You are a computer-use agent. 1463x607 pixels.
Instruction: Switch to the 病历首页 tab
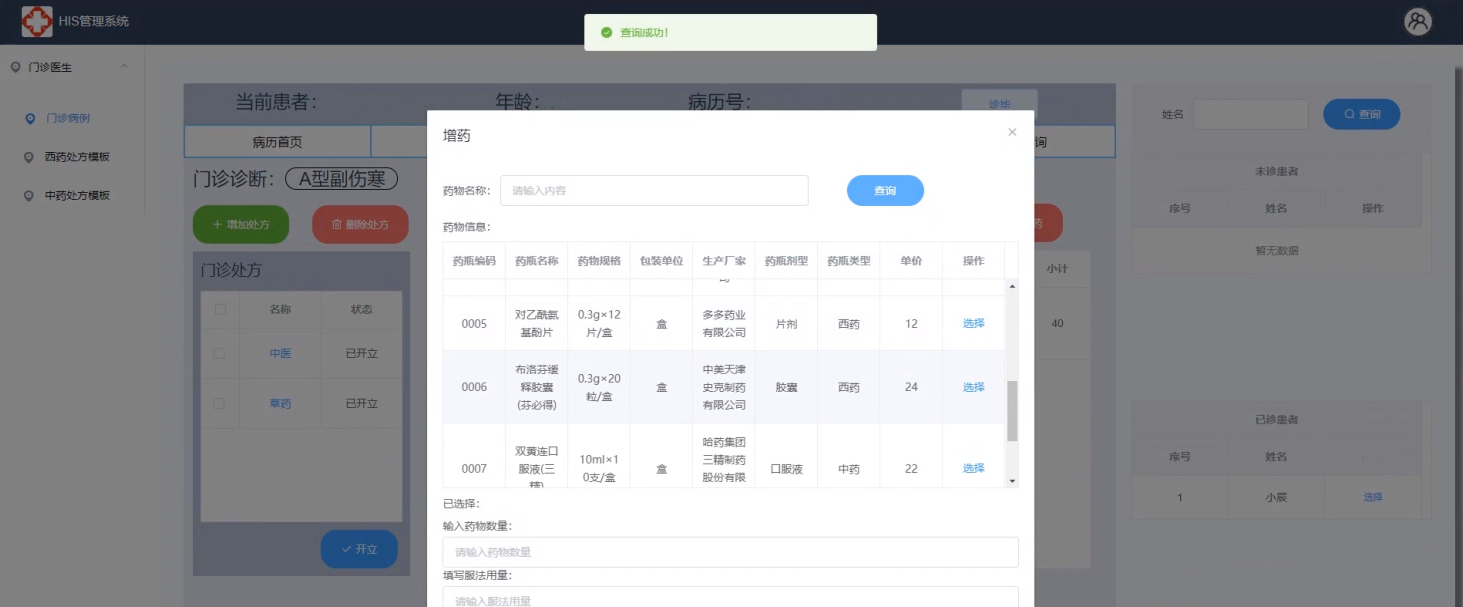tap(277, 143)
